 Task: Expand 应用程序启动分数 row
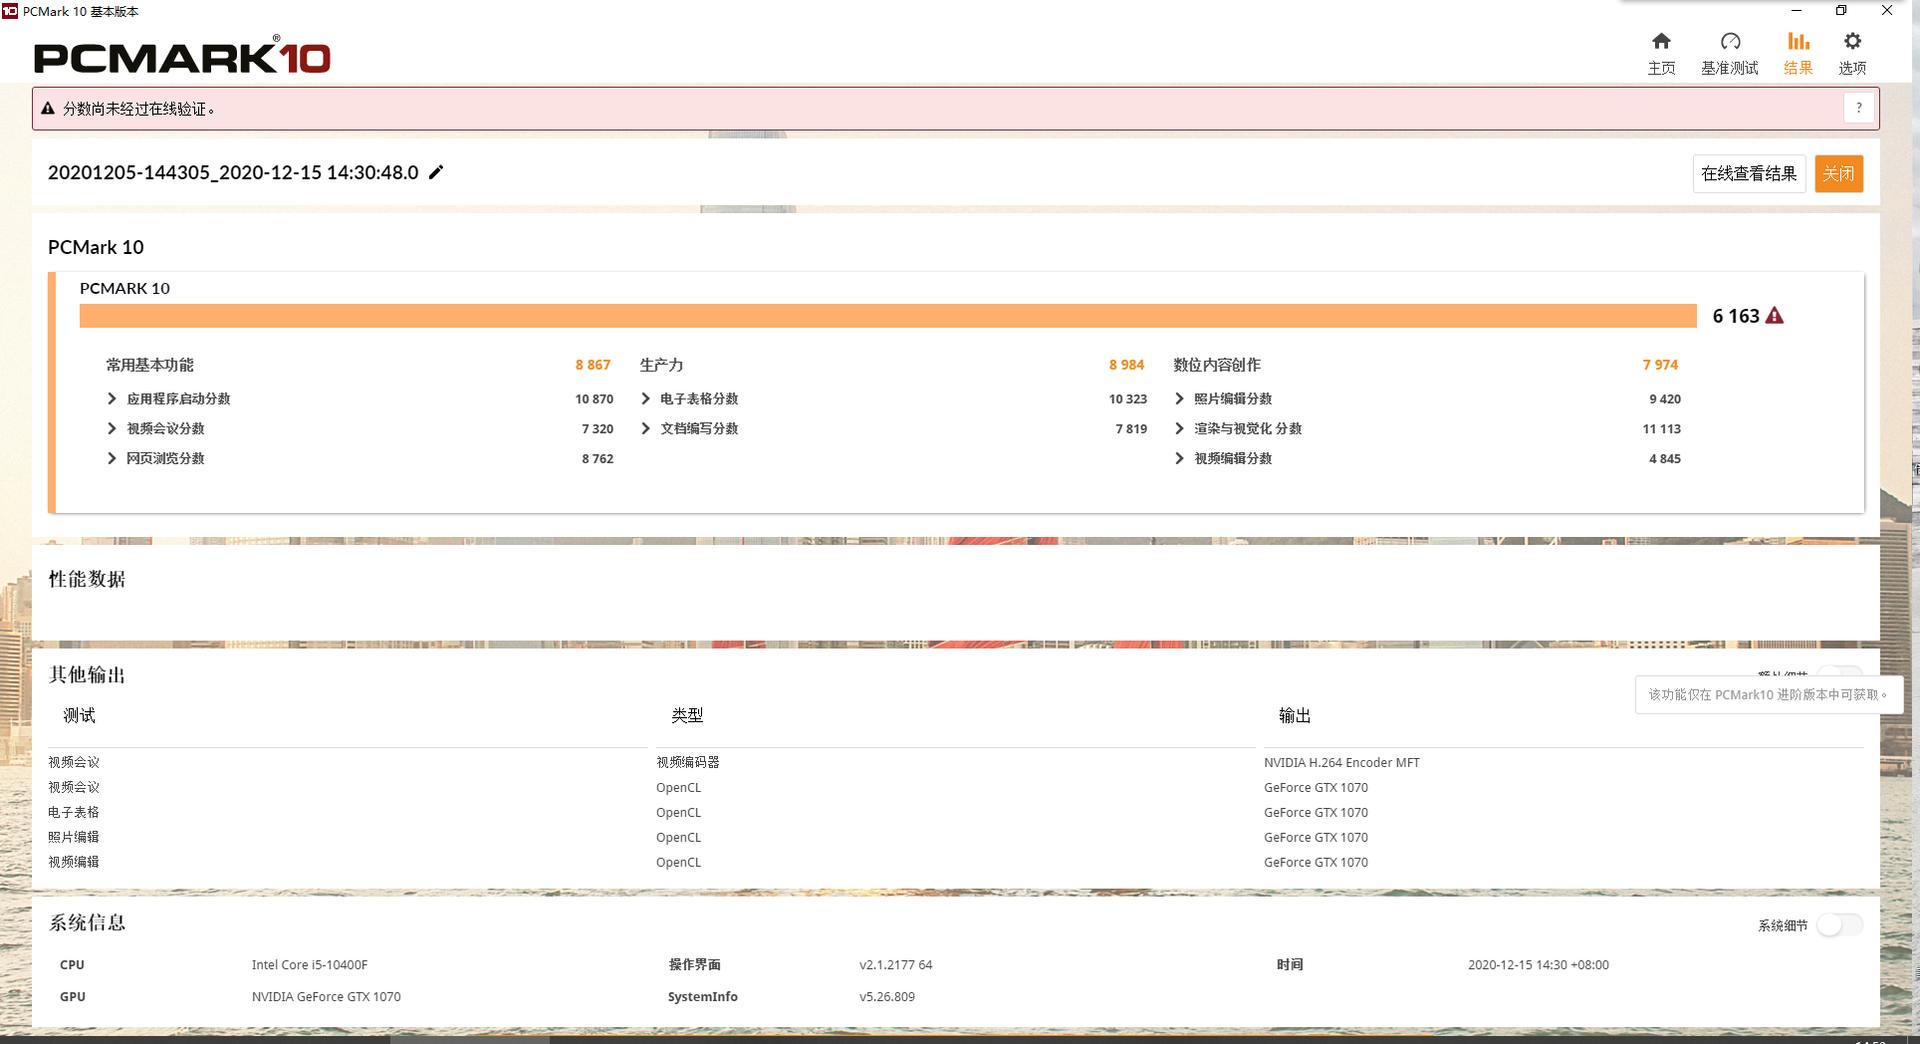[x=112, y=399]
